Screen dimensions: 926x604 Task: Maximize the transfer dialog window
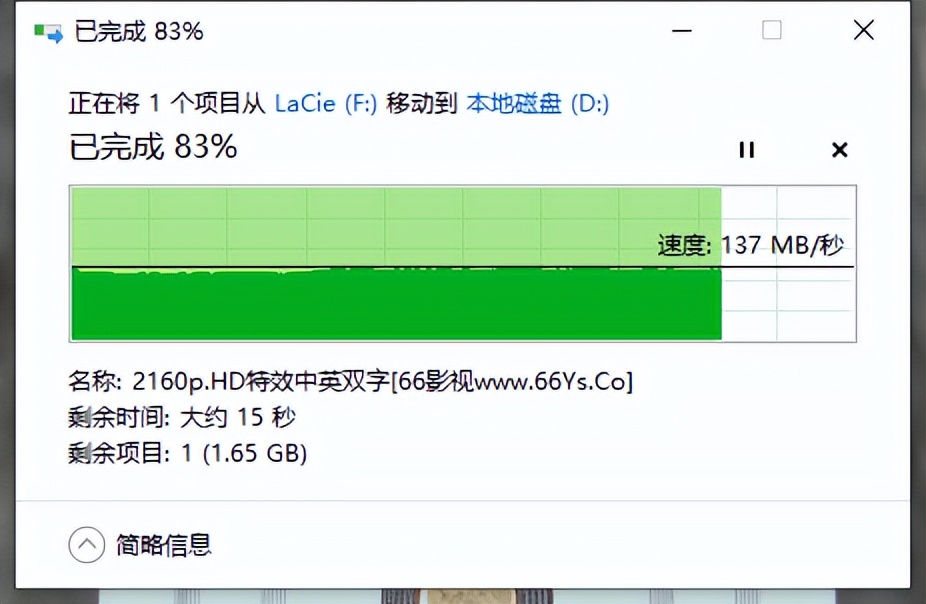(771, 30)
